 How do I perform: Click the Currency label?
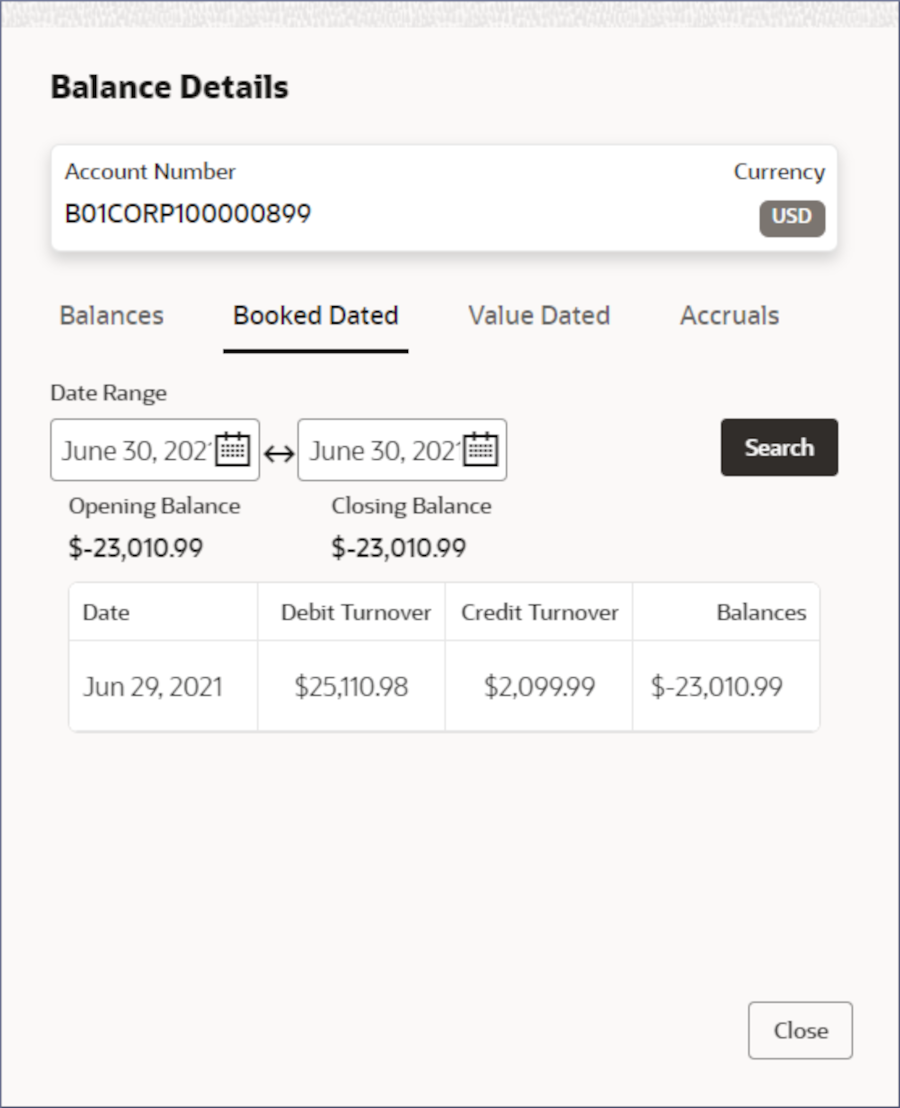pyautogui.click(x=779, y=172)
